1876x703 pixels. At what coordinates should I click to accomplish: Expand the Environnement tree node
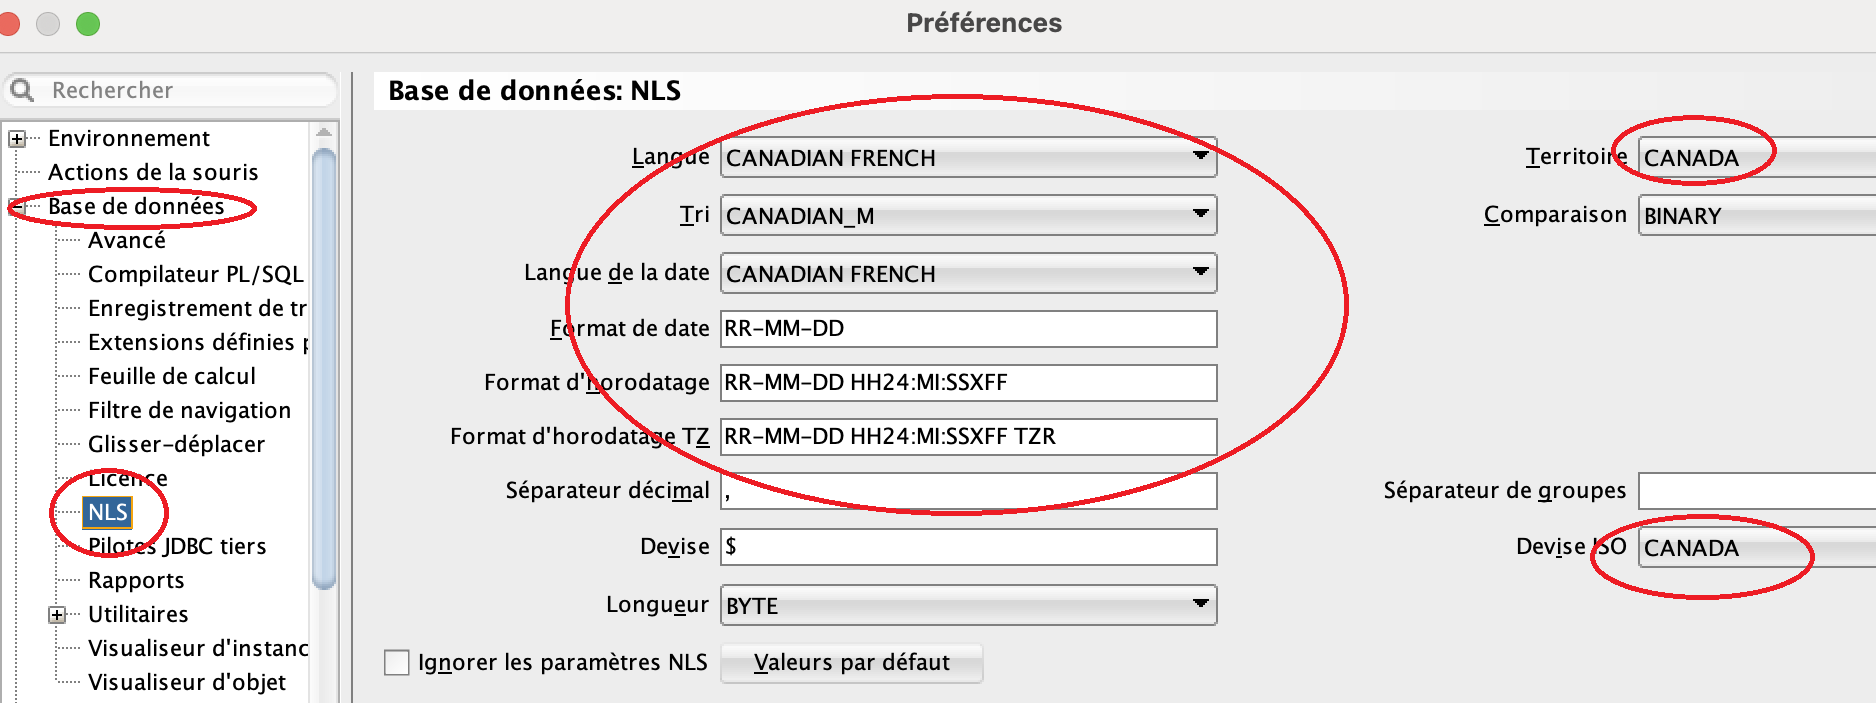tap(17, 139)
